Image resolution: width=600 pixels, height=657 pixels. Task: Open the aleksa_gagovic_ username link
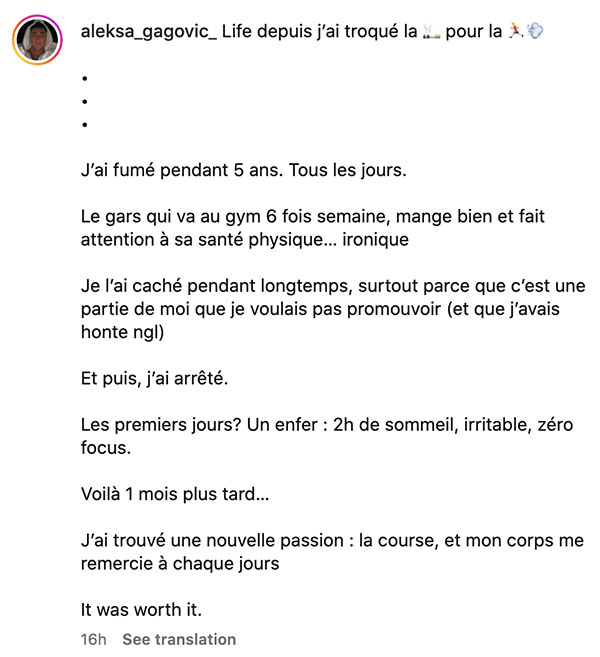[x=149, y=31]
